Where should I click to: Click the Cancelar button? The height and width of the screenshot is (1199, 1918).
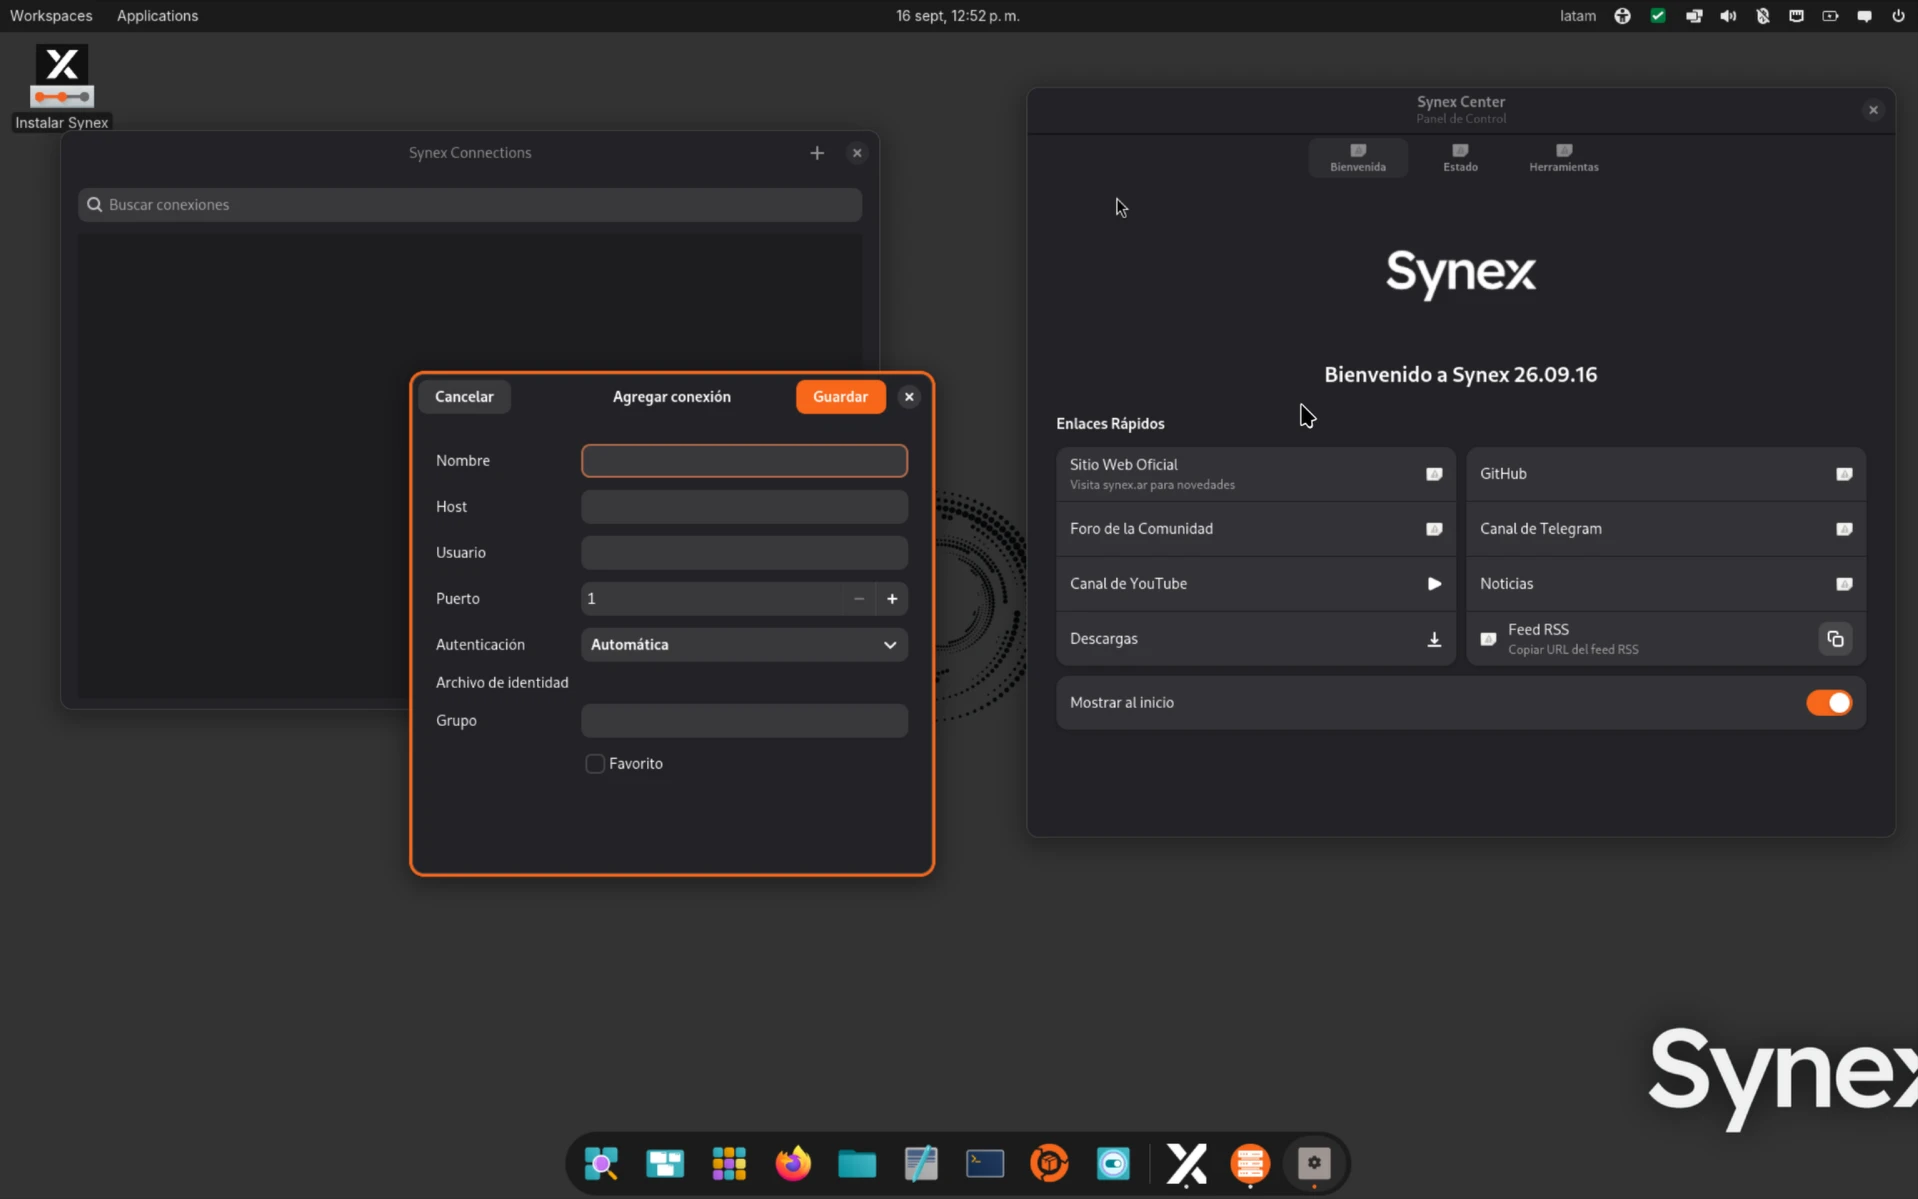pyautogui.click(x=464, y=397)
